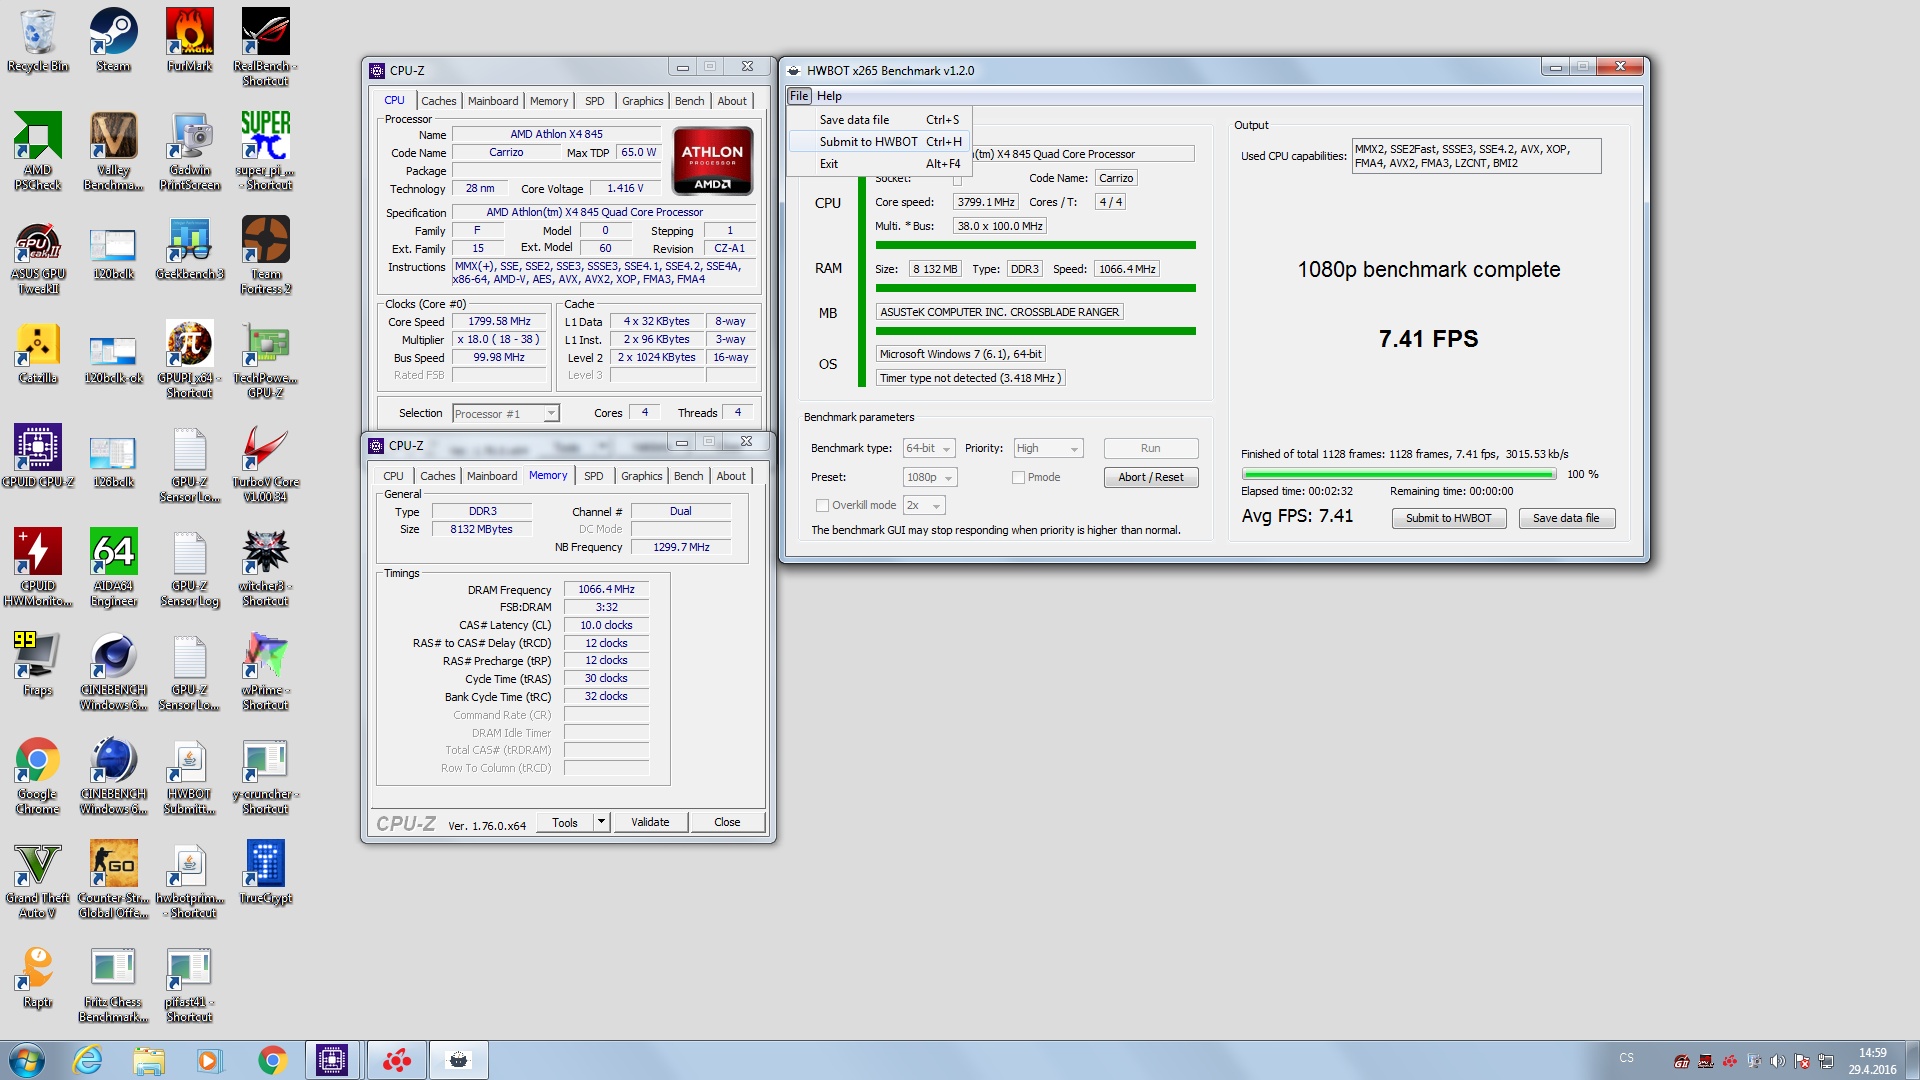
Task: Open the Processor #1 selection dropdown
Action: [x=505, y=413]
